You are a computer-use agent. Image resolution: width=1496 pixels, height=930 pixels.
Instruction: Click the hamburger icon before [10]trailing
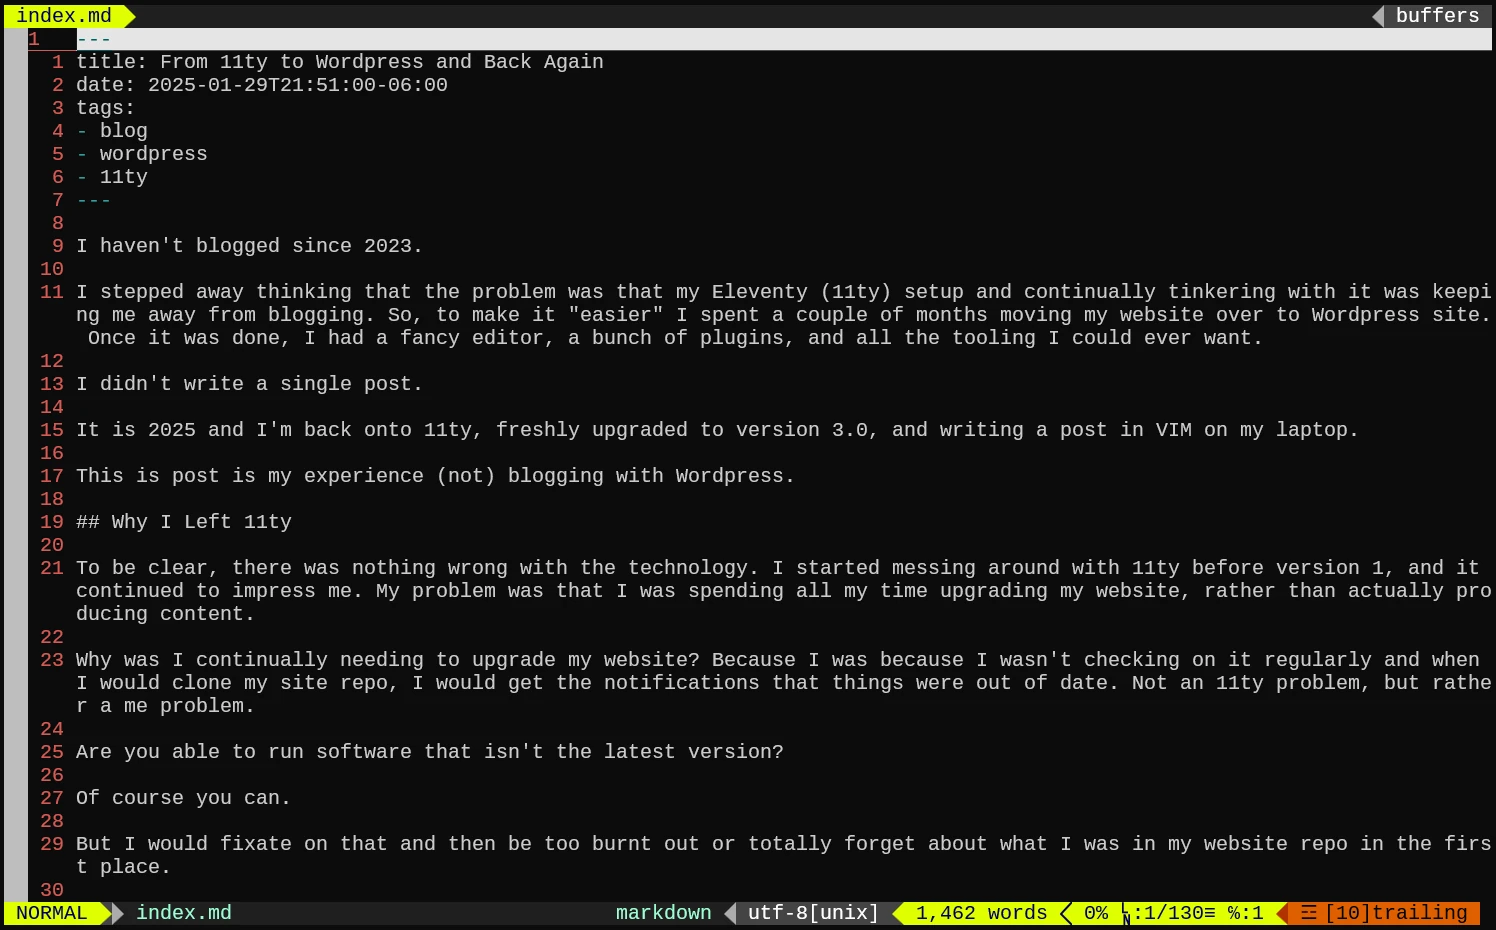[x=1308, y=913]
